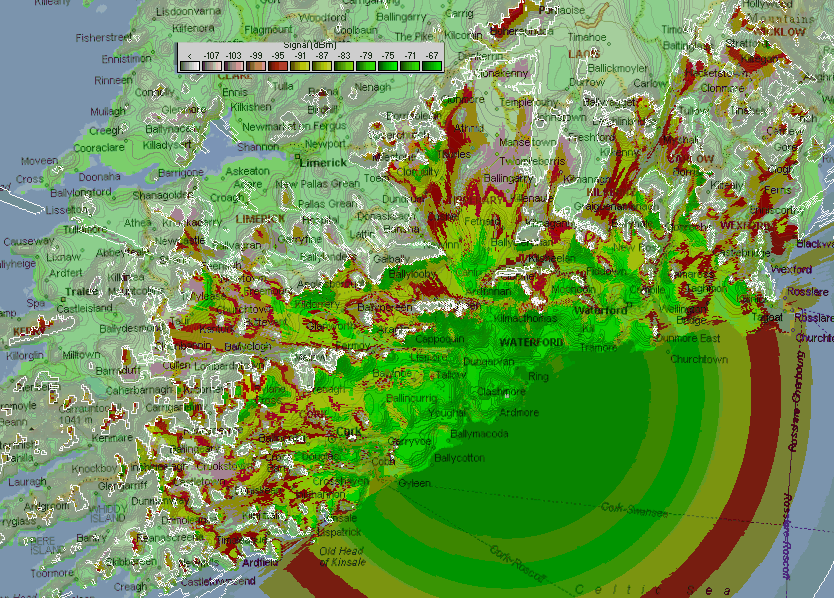Click the Old Head of Kinsale label
Image resolution: width=834 pixels, height=598 pixels.
[x=343, y=557]
